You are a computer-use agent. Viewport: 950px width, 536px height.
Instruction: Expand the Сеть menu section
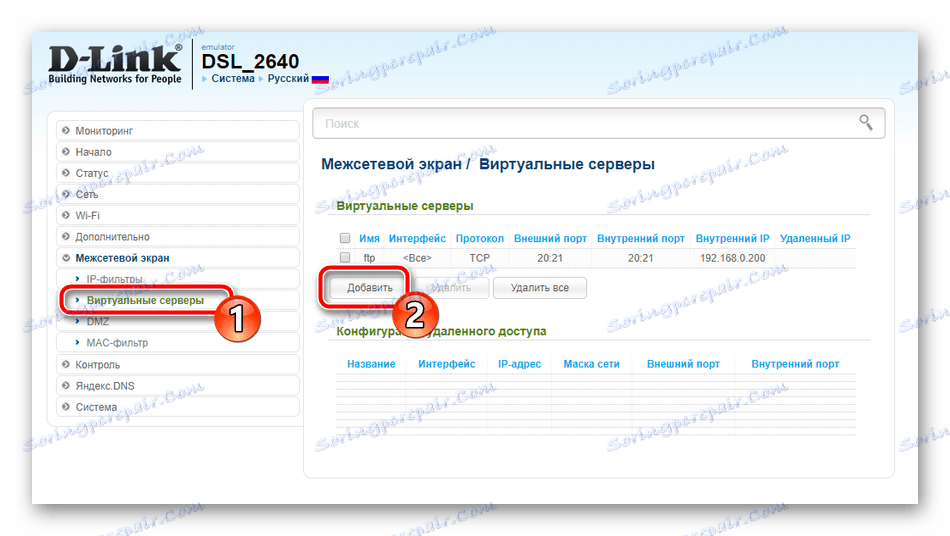pyautogui.click(x=178, y=194)
